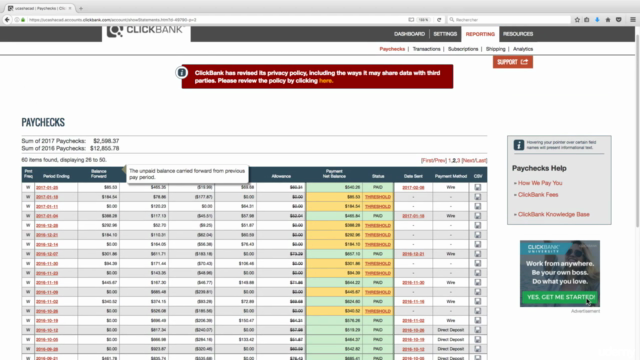
Task: Switch to the Transactions sub-tab
Action: [427, 49]
